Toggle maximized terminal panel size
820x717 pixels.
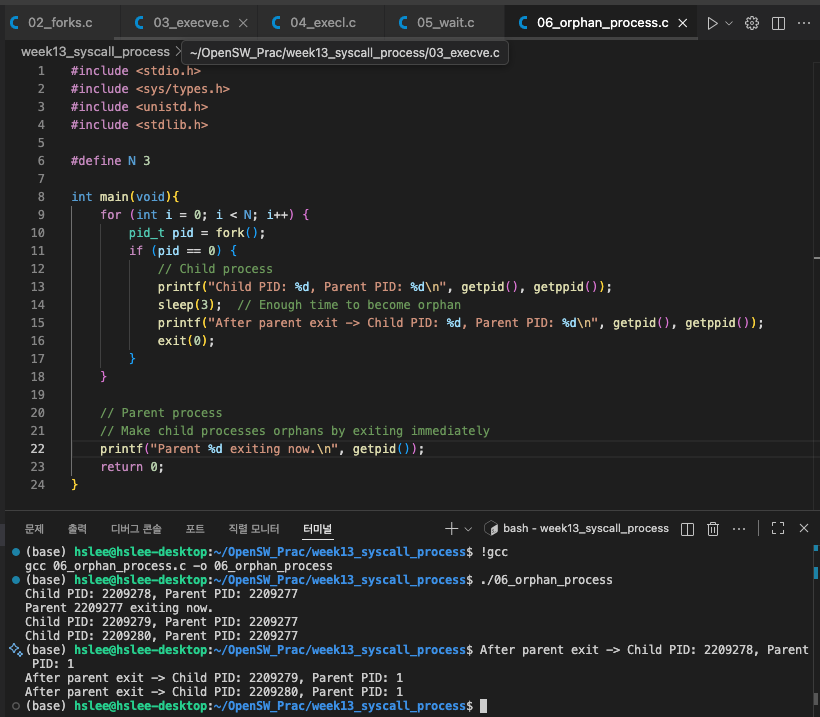click(x=778, y=528)
